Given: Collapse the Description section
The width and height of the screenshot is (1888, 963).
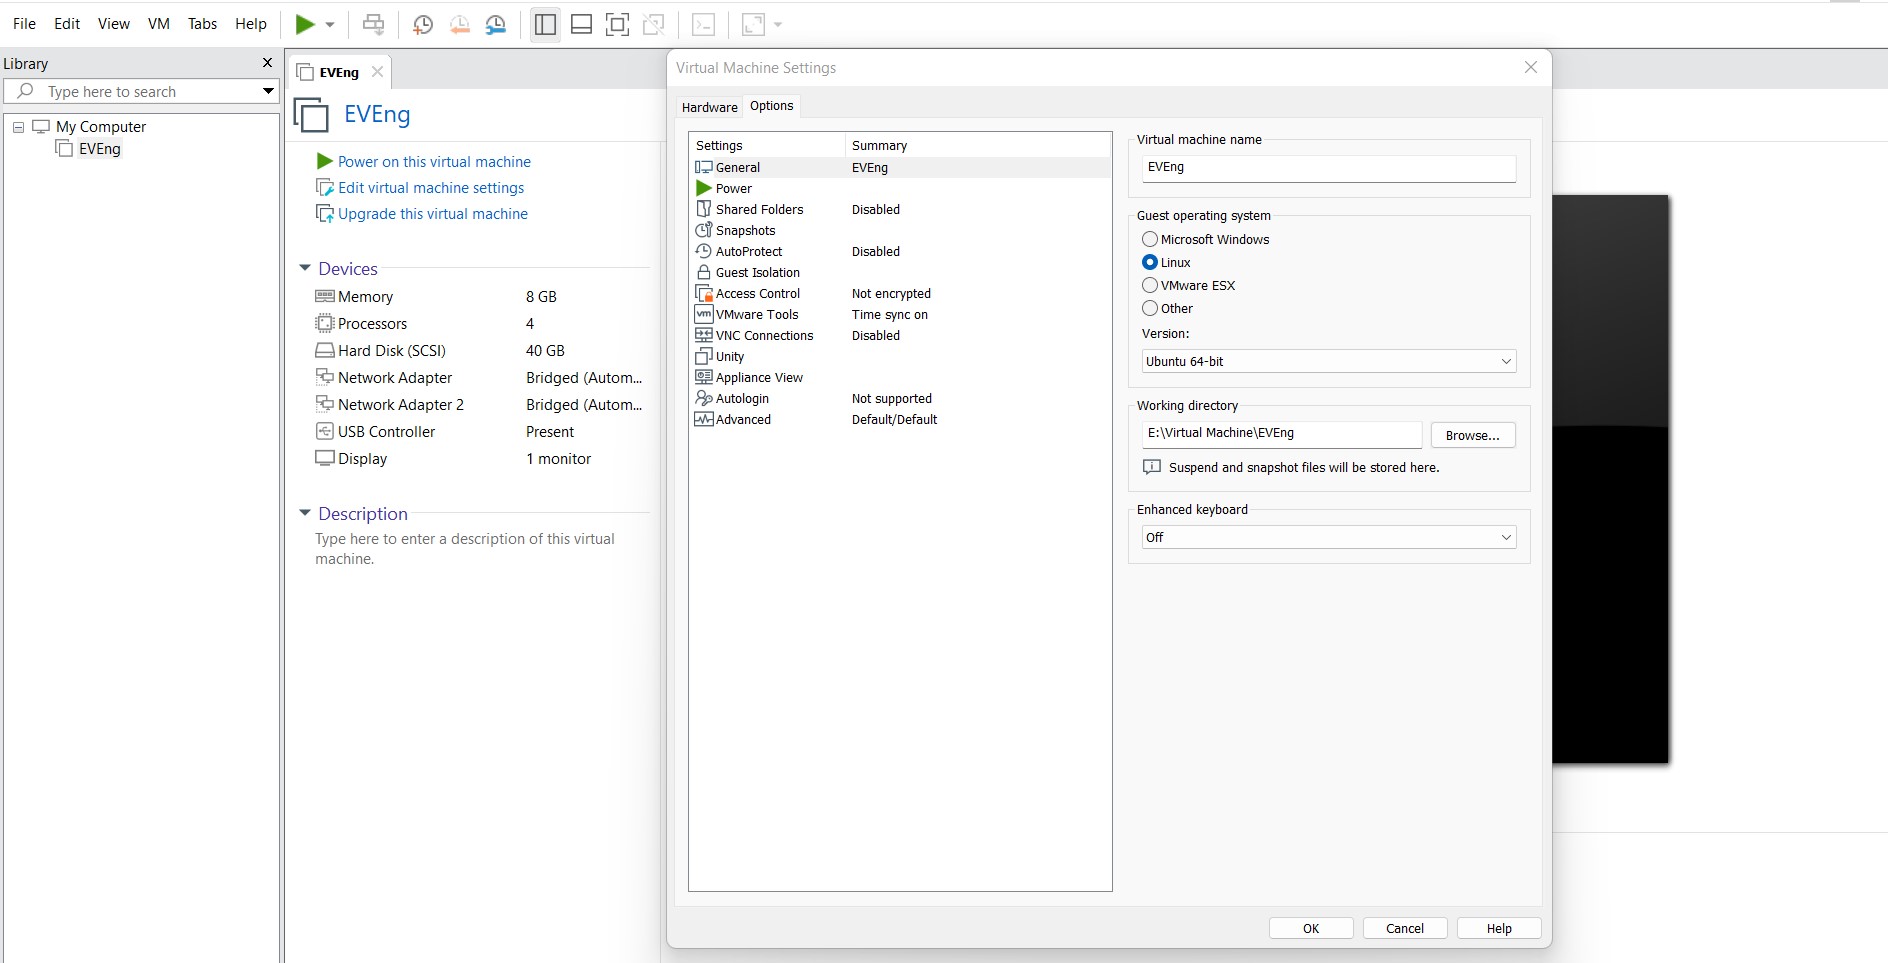Looking at the screenshot, I should (x=305, y=513).
